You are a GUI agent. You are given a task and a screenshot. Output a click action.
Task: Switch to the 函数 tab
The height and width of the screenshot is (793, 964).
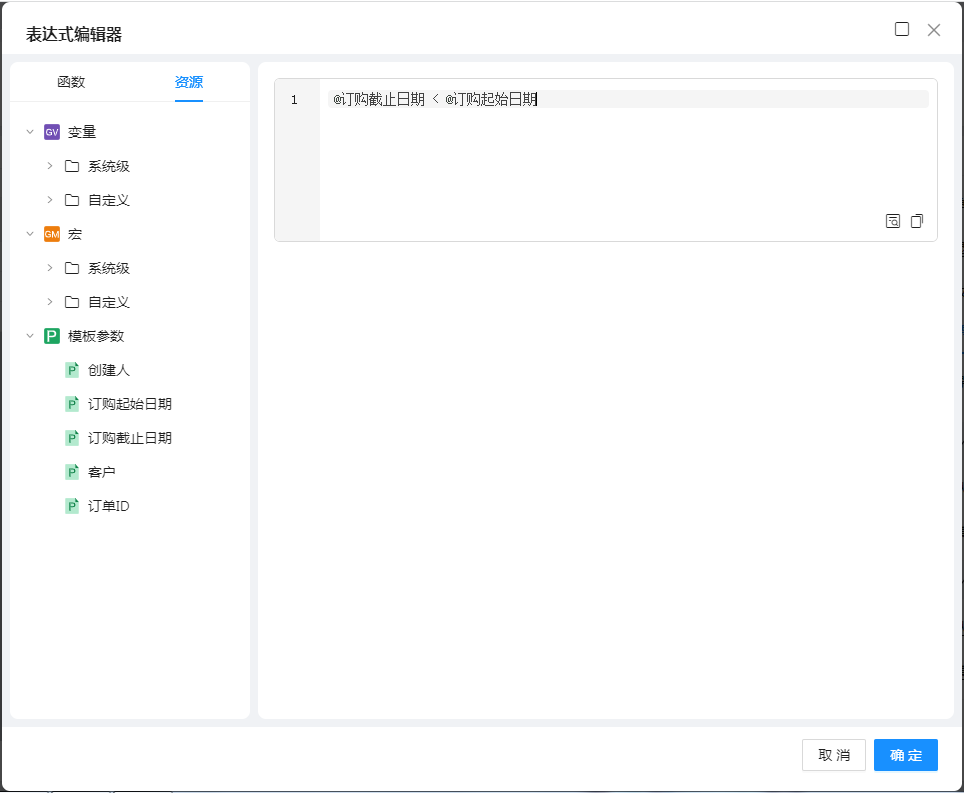pyautogui.click(x=71, y=82)
